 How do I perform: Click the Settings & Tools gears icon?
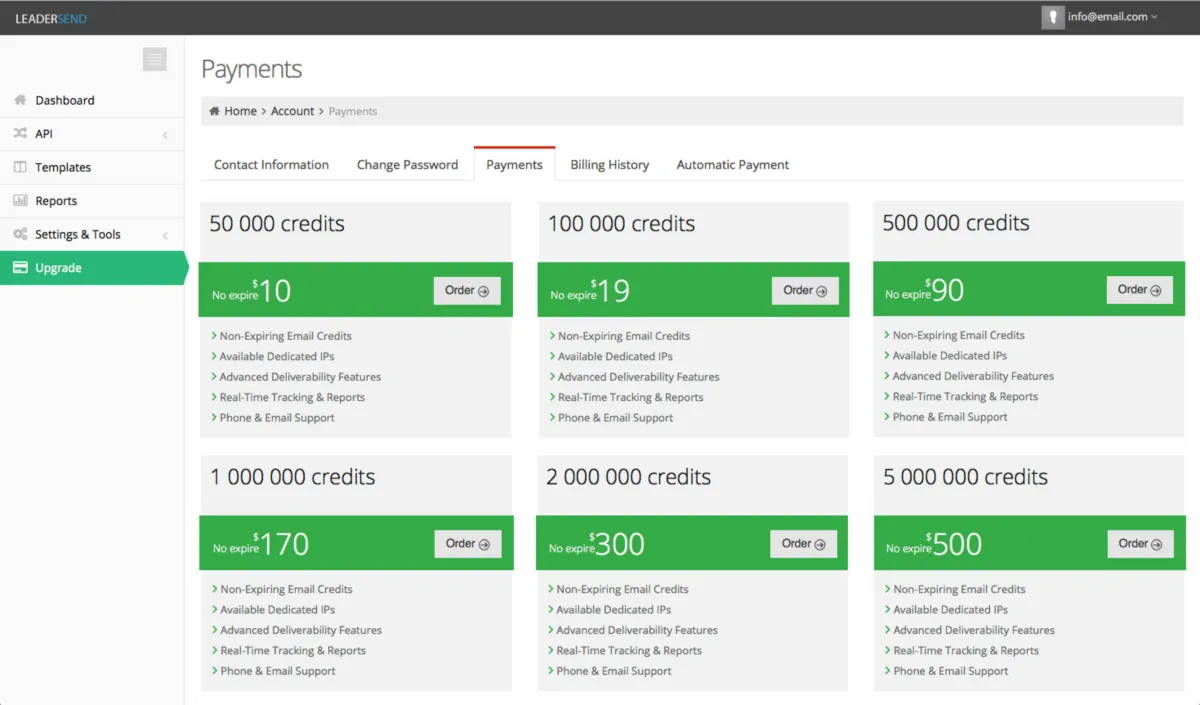[x=20, y=234]
